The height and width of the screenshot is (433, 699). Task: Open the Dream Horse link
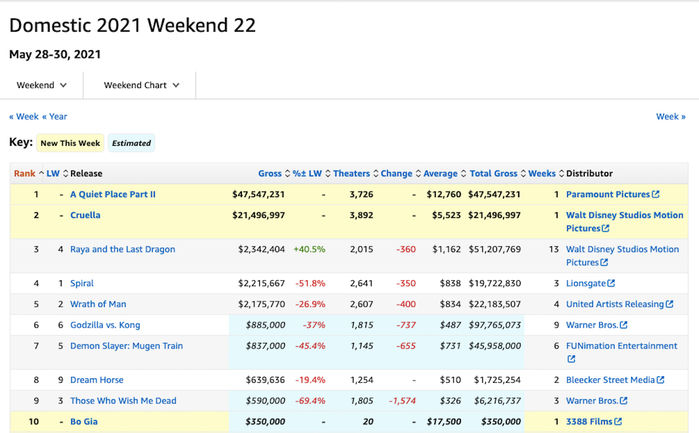coord(97,380)
